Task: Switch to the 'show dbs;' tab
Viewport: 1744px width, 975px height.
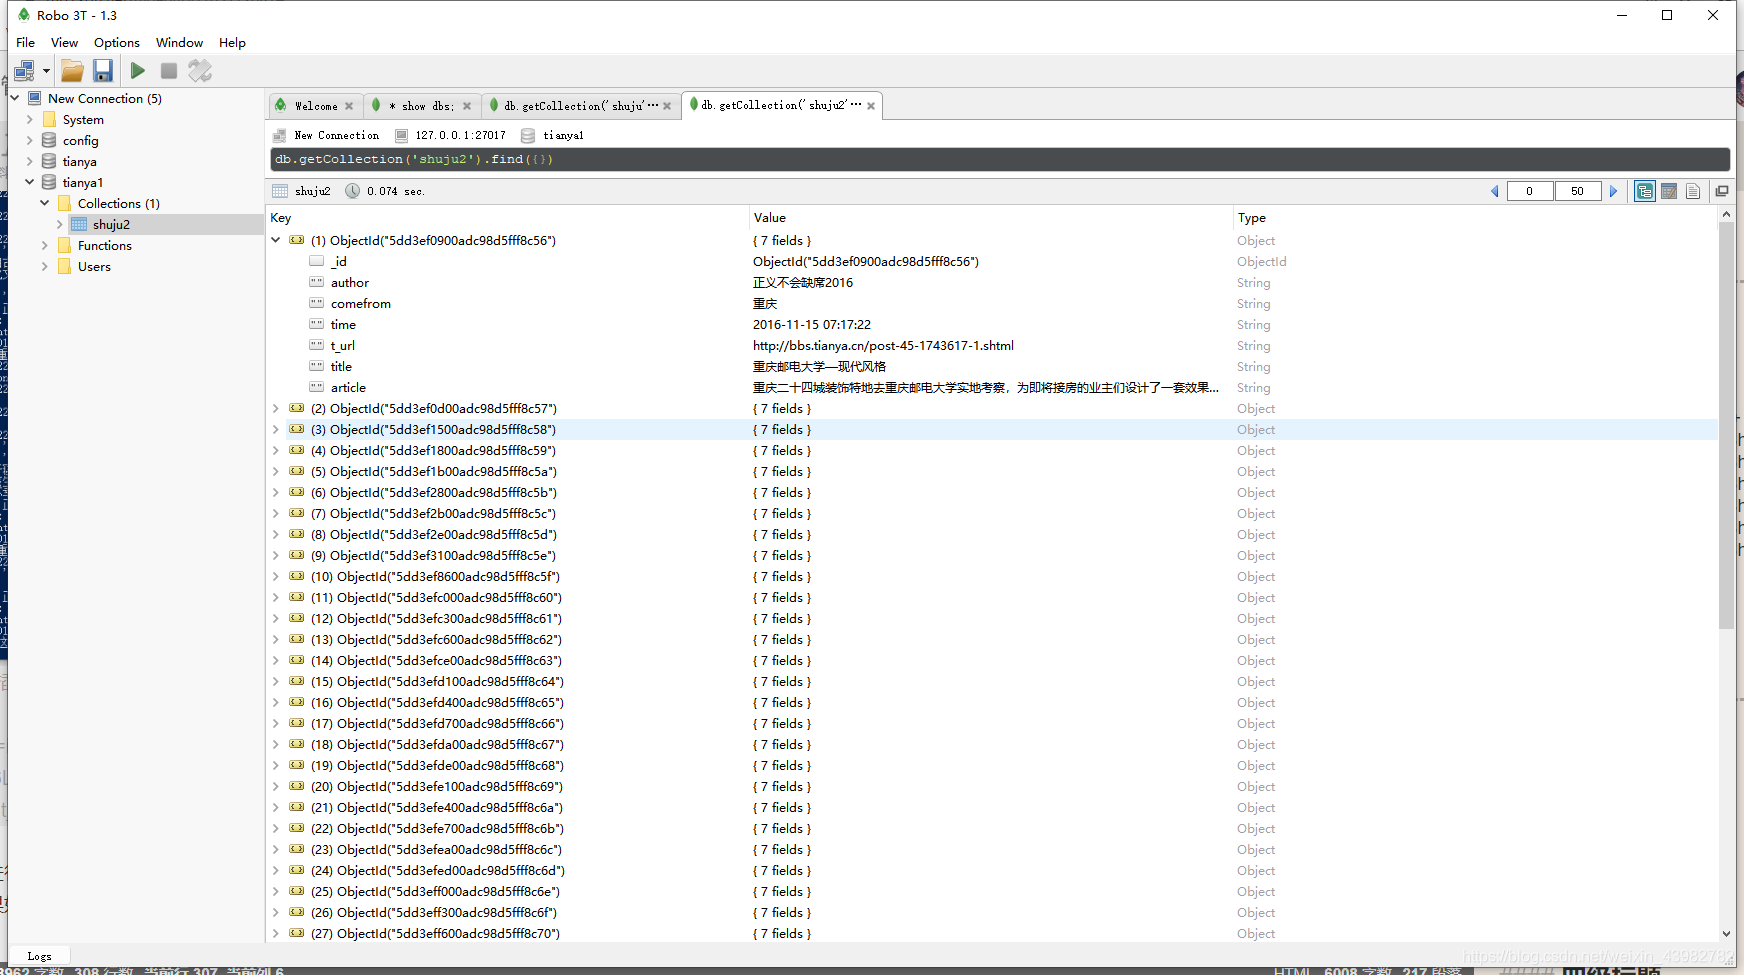Action: (420, 106)
